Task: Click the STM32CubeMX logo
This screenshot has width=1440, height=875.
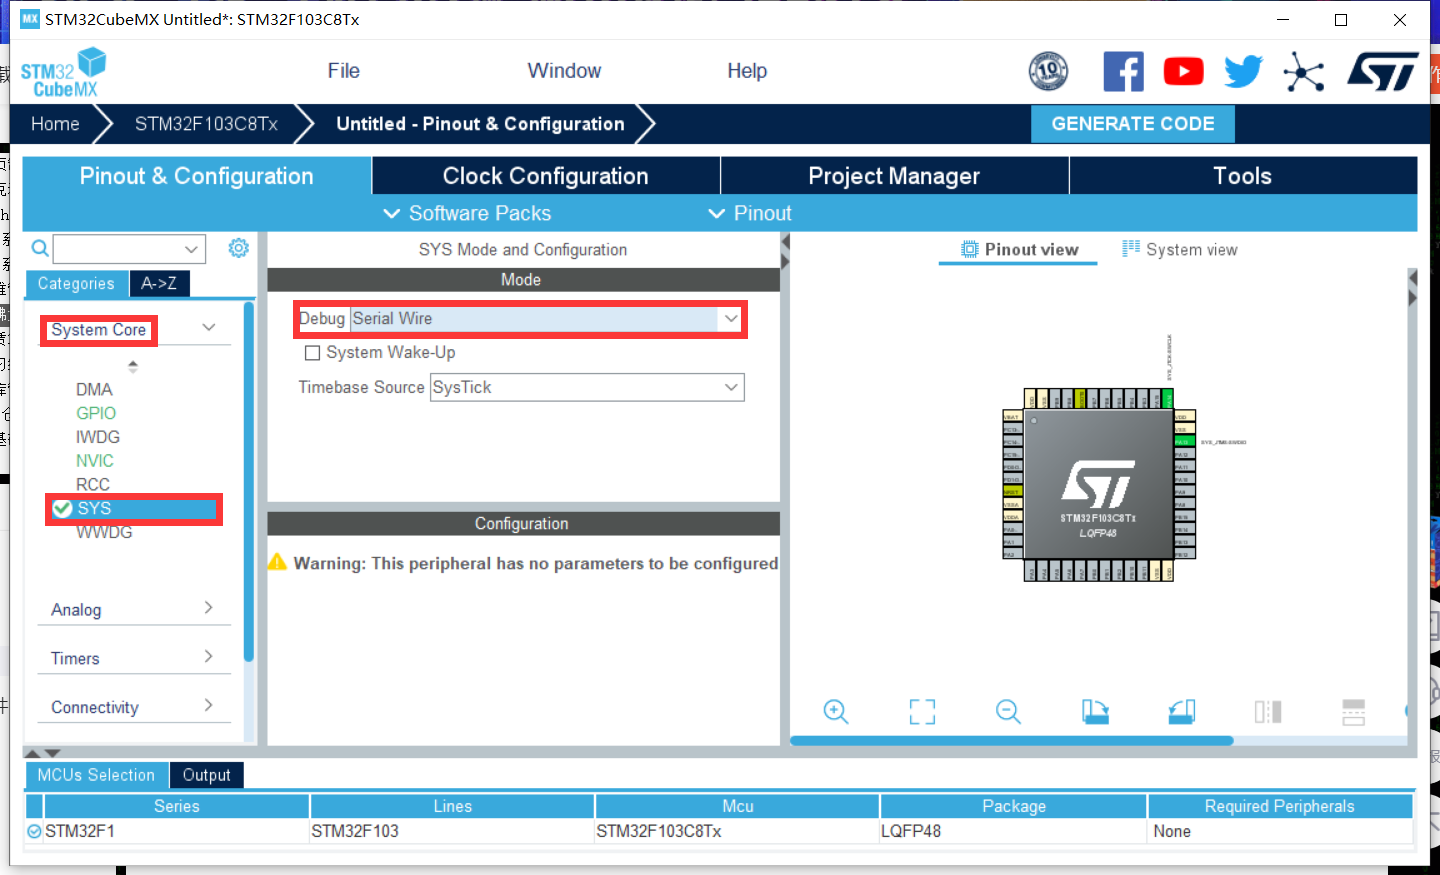Action: tap(63, 72)
